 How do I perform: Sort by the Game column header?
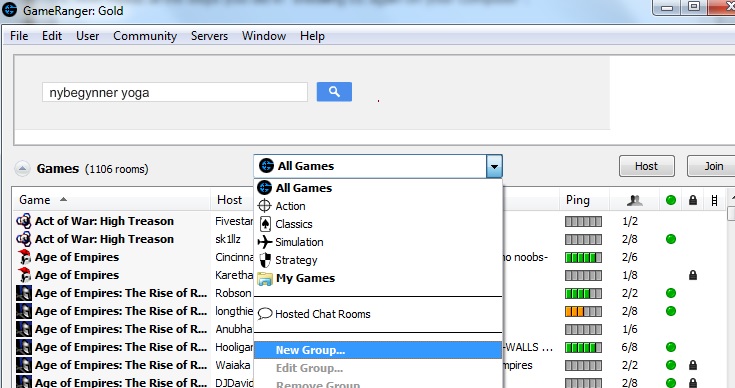(111, 200)
